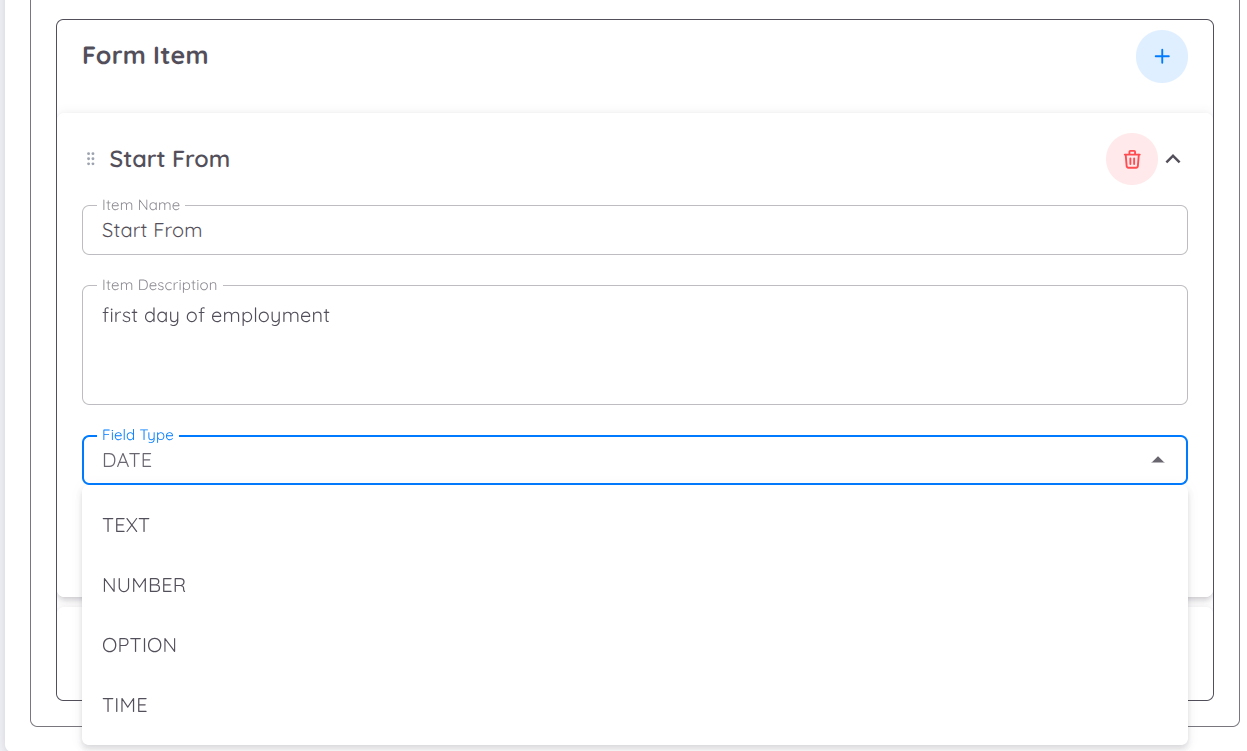Click into the Item Description text area
1247x751 pixels.
(x=634, y=360)
